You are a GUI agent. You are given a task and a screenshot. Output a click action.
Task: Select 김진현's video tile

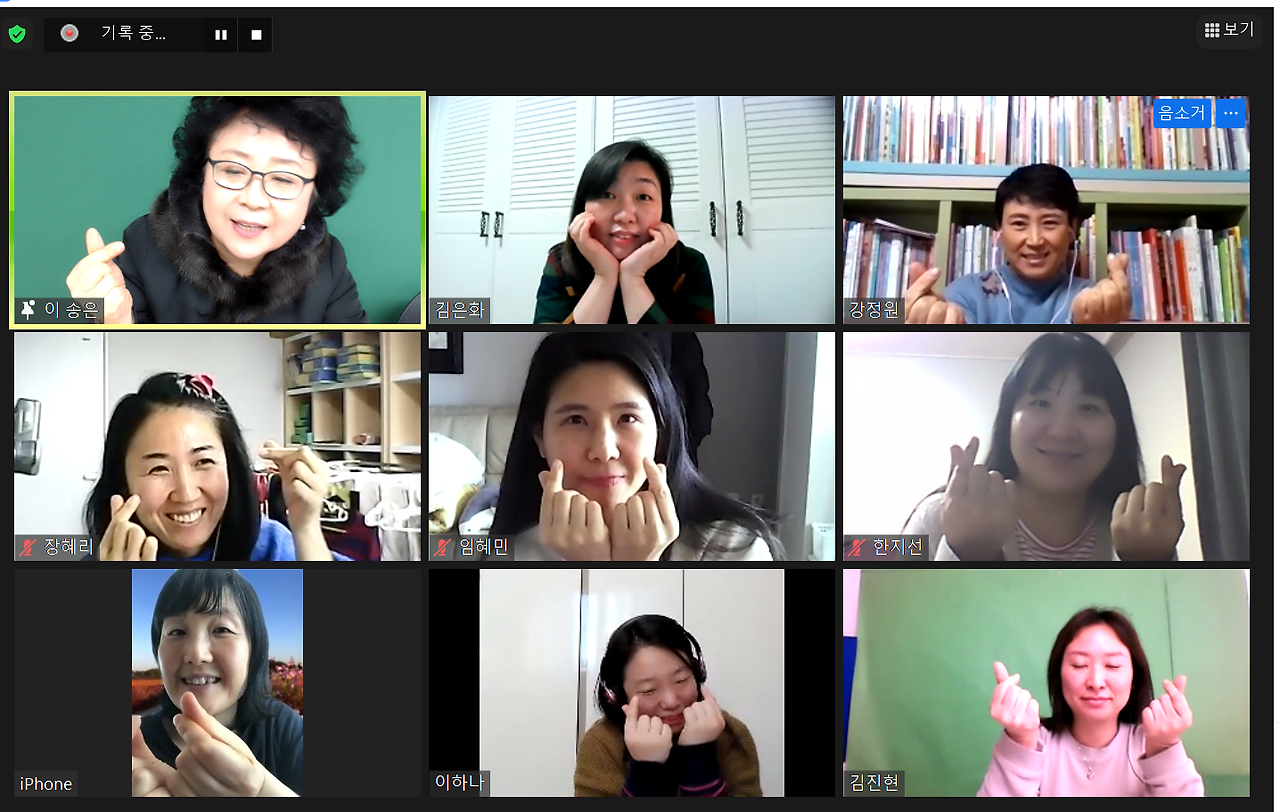tap(1046, 683)
